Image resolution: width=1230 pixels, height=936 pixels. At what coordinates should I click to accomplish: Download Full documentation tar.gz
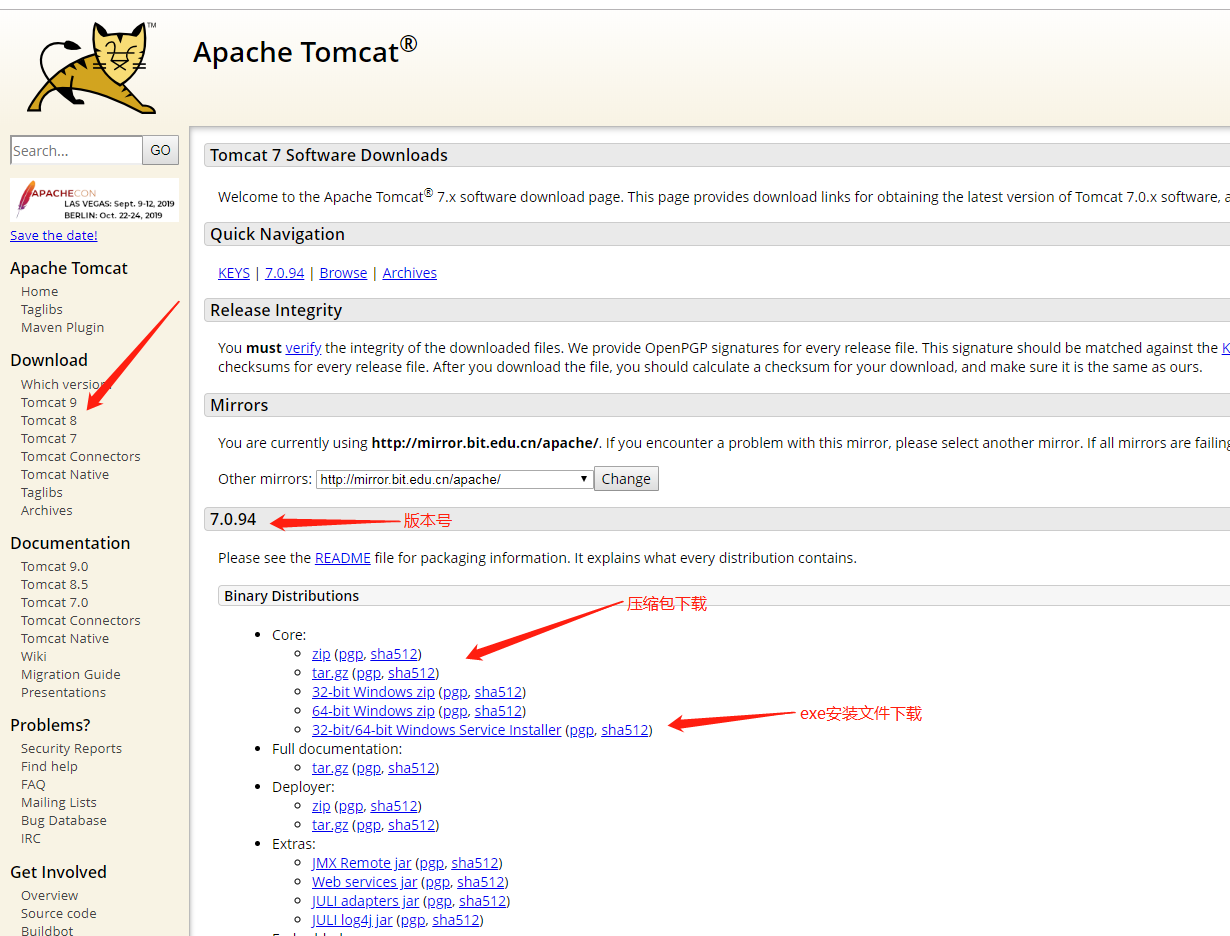click(330, 768)
